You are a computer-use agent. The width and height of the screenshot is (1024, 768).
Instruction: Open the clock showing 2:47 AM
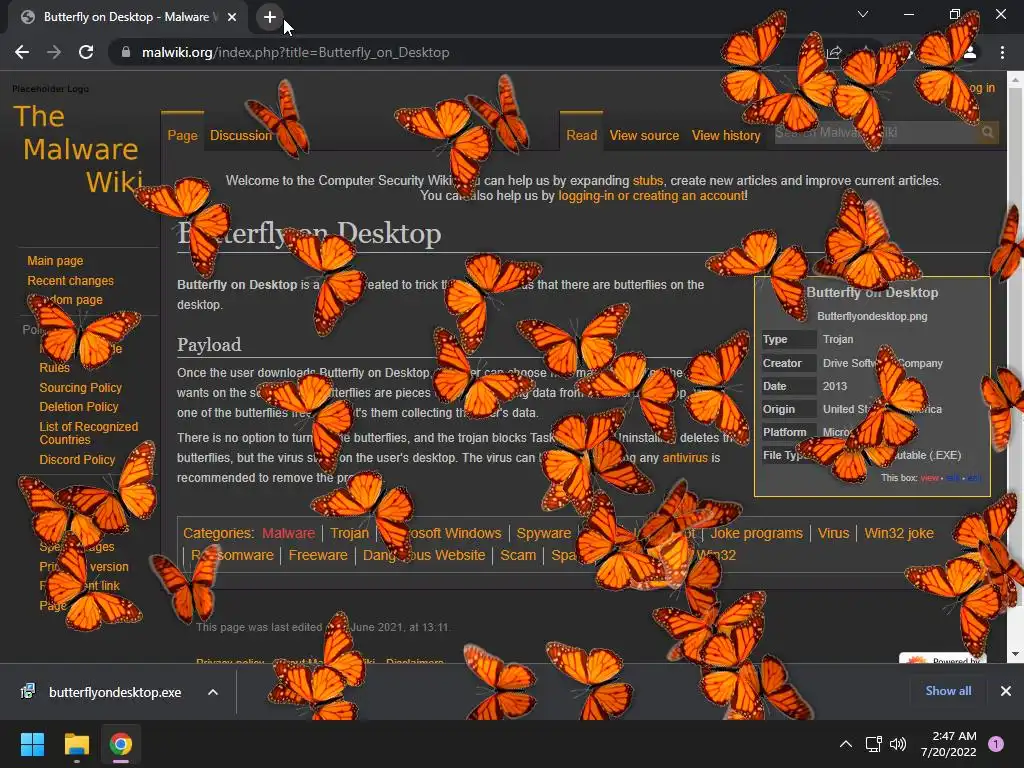point(948,744)
